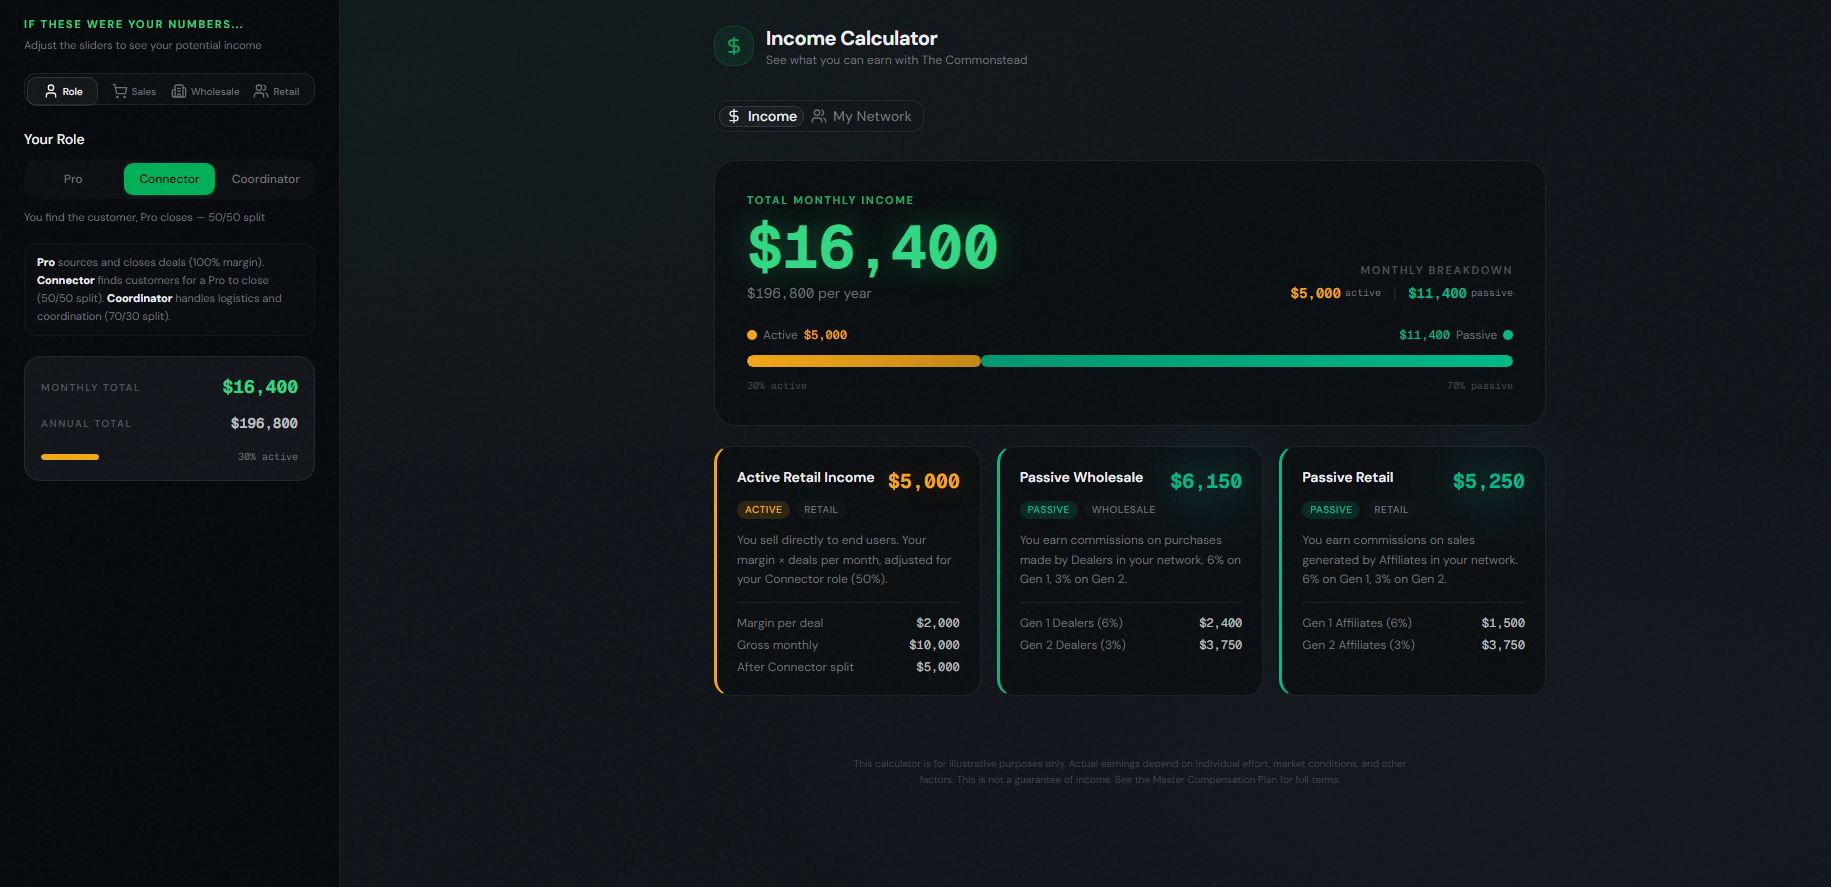Click the Active Retail Income card title
Screen dimensions: 1831x887
click(806, 477)
